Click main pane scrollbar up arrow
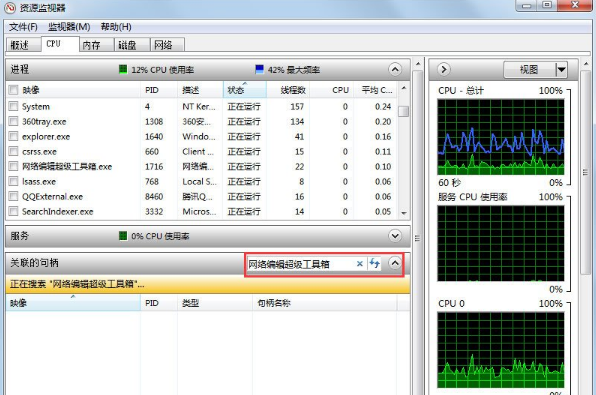 coord(418,63)
